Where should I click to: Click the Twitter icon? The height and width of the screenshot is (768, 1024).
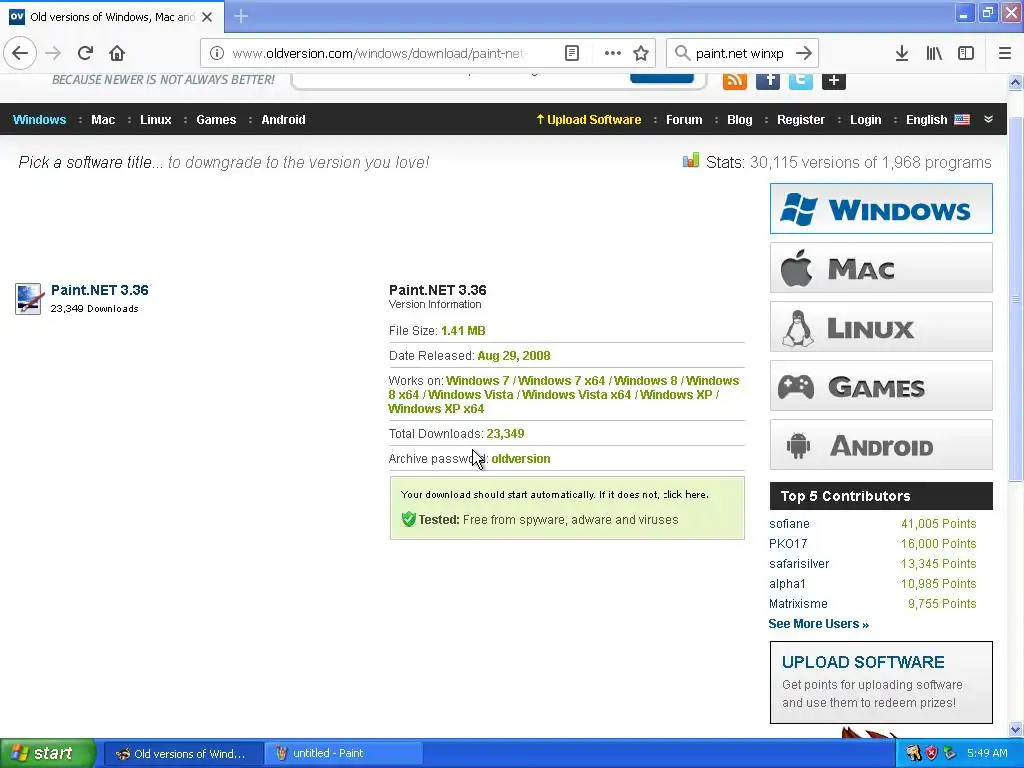(x=801, y=80)
